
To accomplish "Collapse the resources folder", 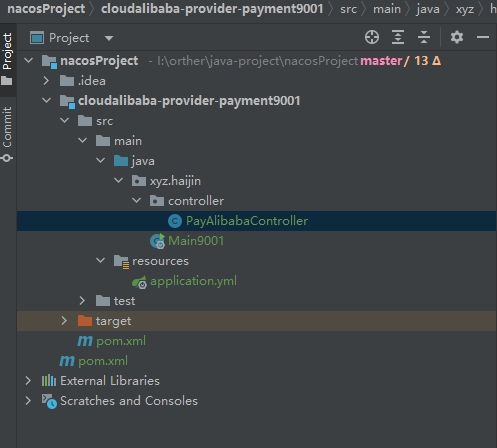I will [x=101, y=260].
